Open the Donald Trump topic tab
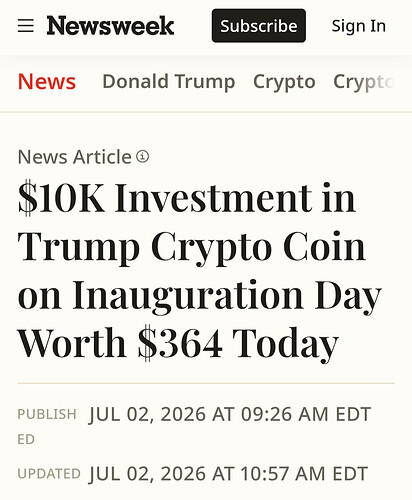 tap(169, 82)
